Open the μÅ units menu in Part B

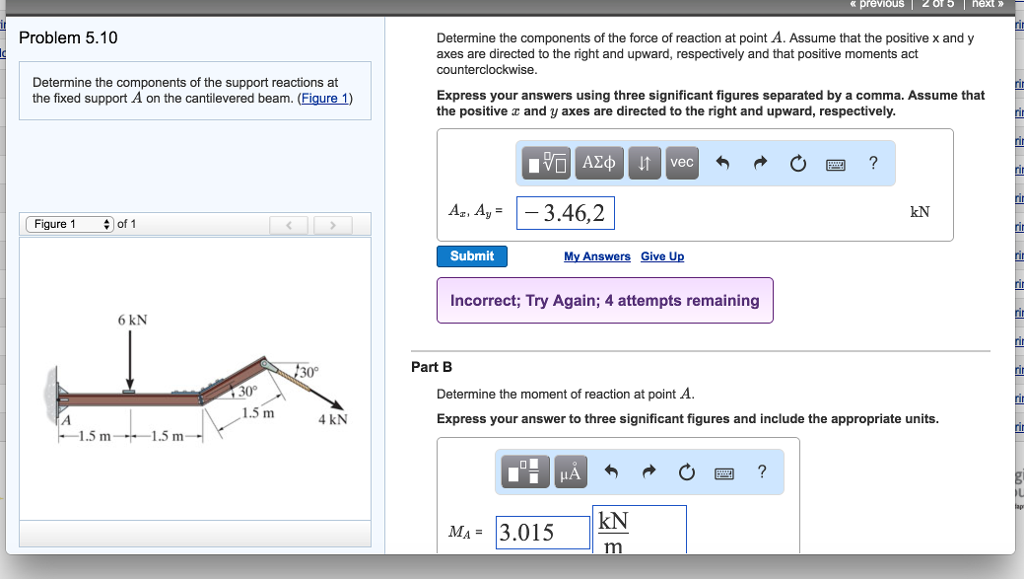click(x=570, y=472)
